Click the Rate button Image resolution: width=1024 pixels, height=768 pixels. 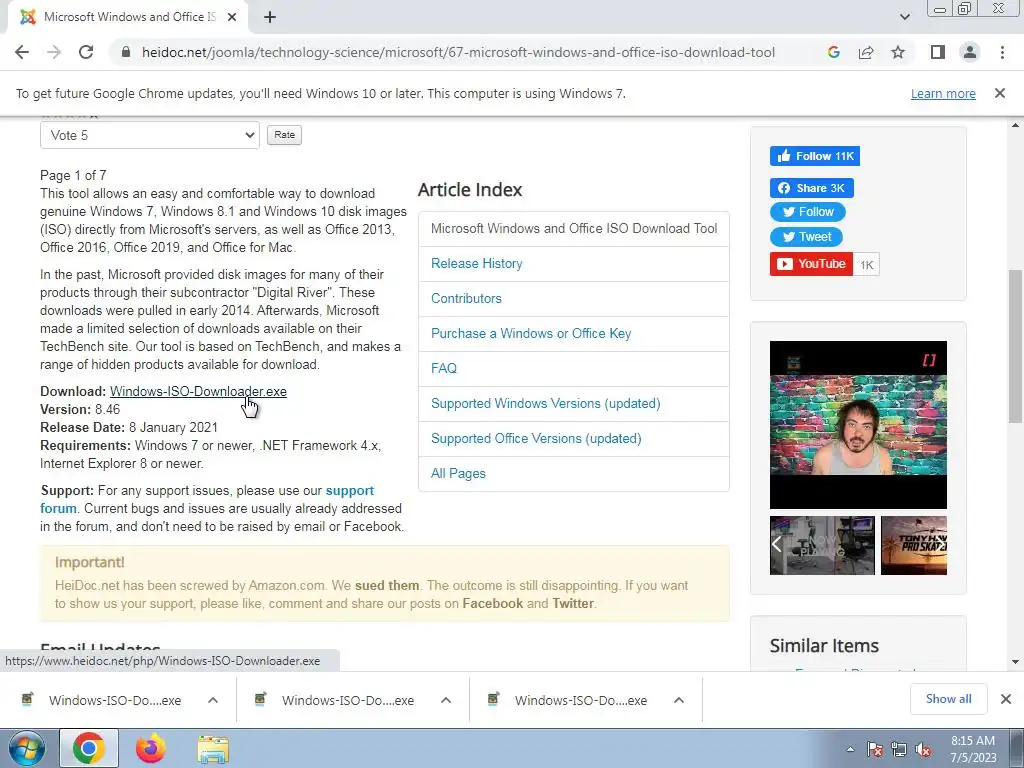[284, 135]
